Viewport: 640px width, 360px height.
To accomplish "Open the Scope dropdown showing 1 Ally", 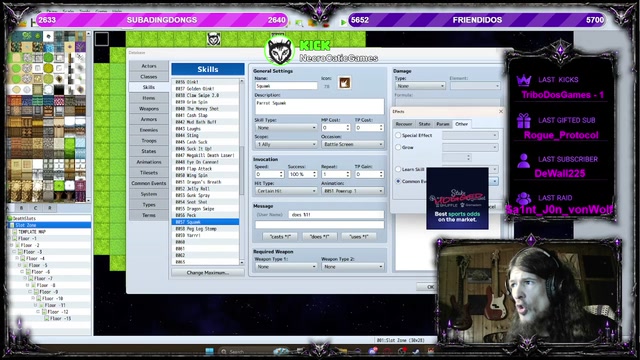I will click(286, 144).
